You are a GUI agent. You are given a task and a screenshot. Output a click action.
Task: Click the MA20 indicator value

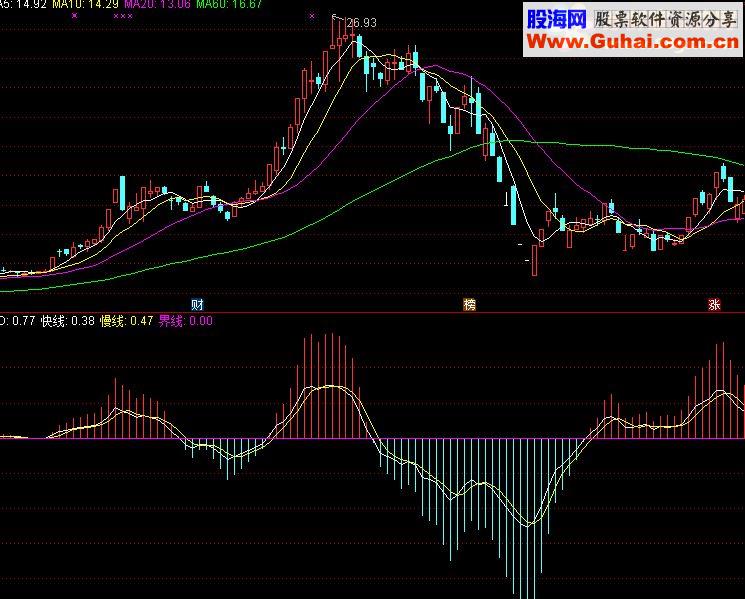(x=157, y=4)
